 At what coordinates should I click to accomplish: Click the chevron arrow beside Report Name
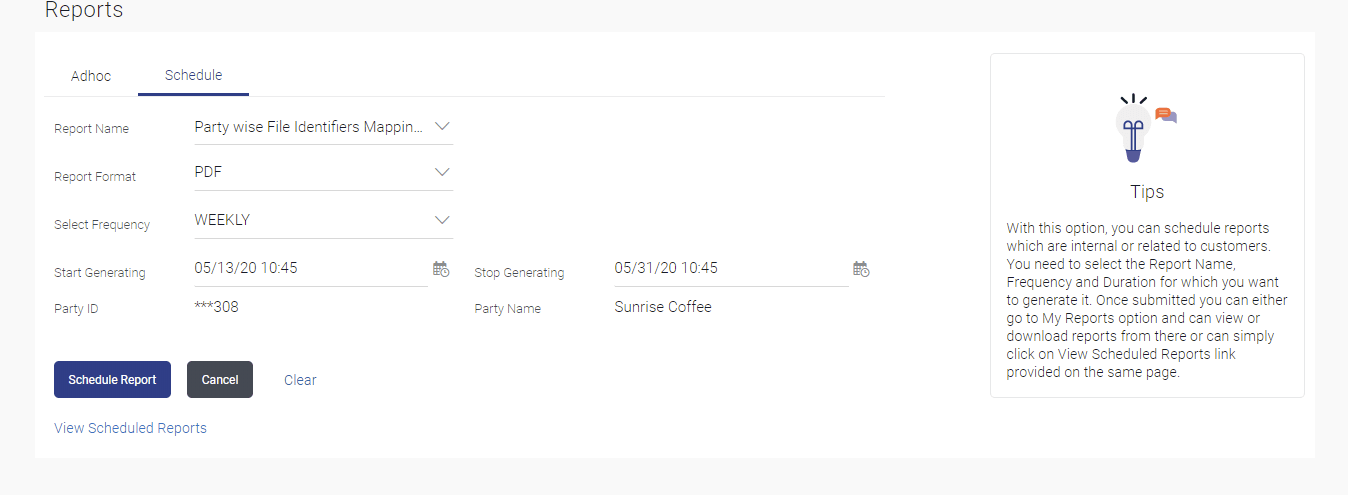click(x=443, y=127)
